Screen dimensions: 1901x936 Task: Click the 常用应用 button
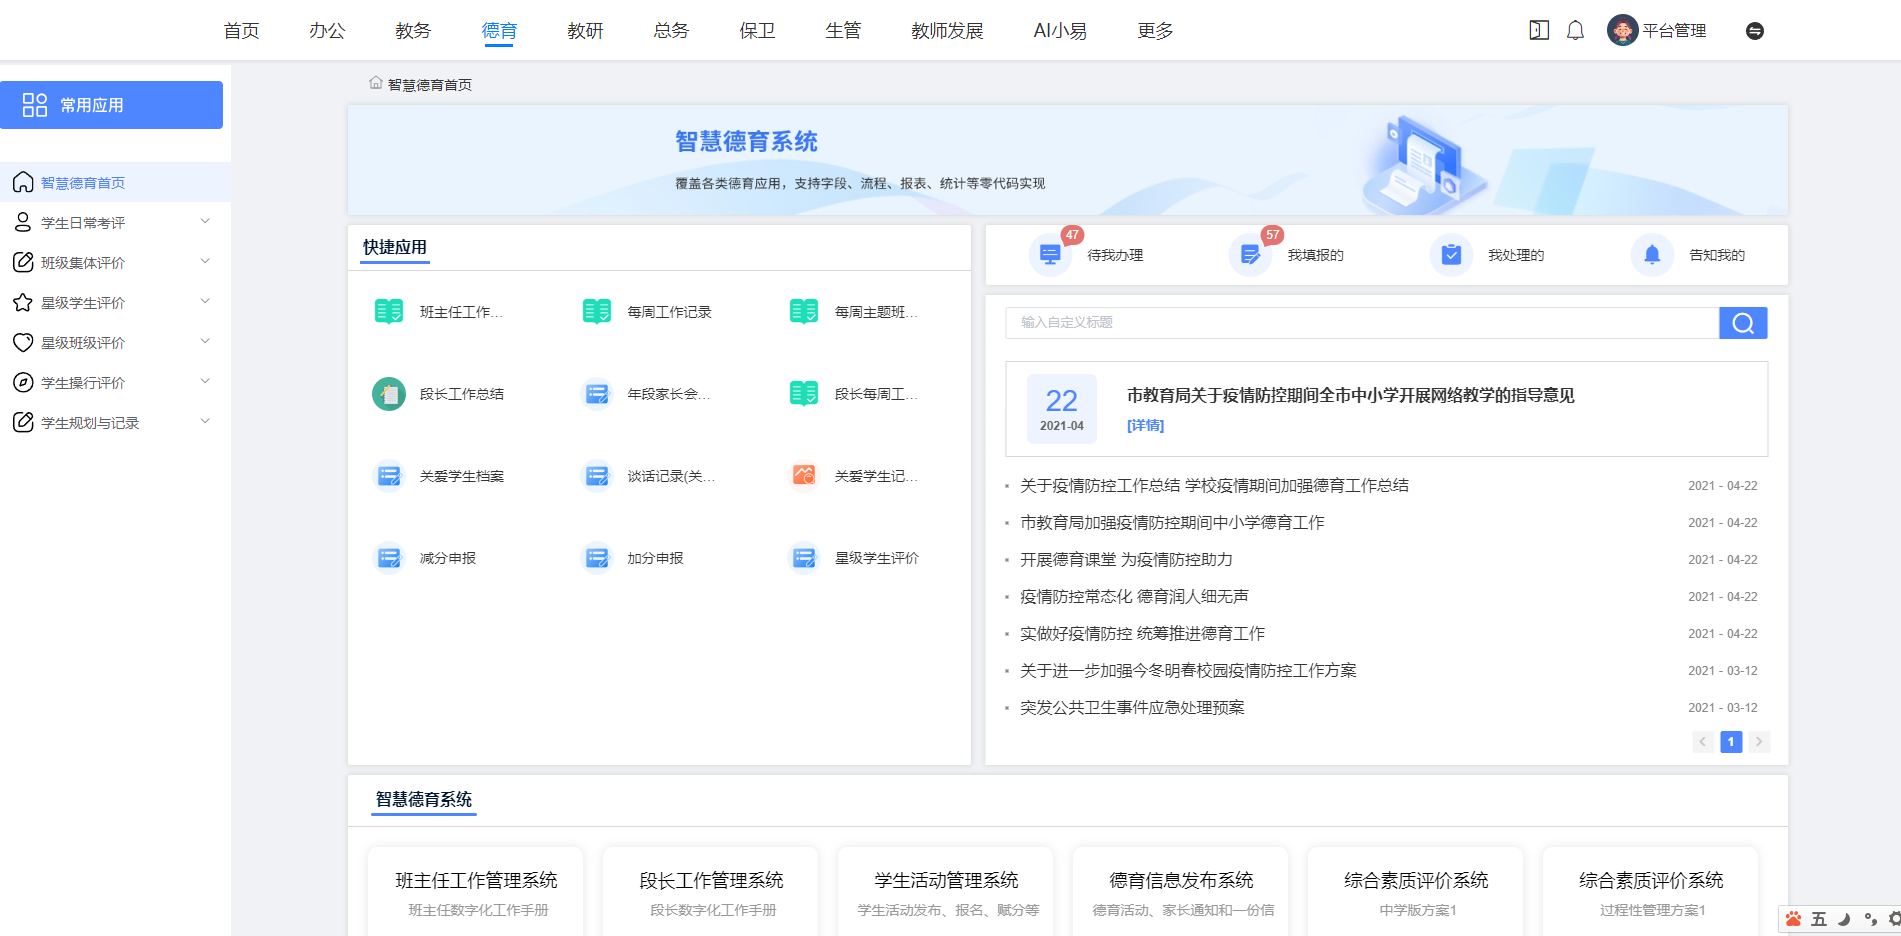coord(111,105)
